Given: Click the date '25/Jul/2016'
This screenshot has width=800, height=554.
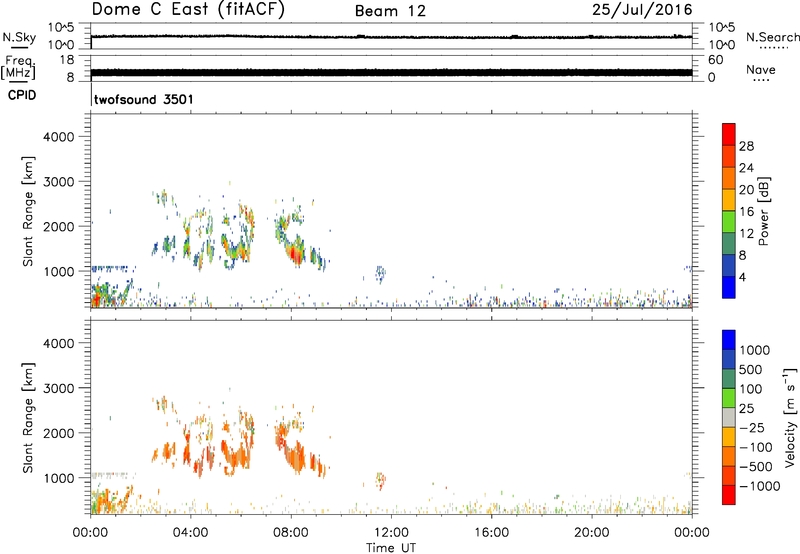Looking at the screenshot, I should tap(642, 10).
